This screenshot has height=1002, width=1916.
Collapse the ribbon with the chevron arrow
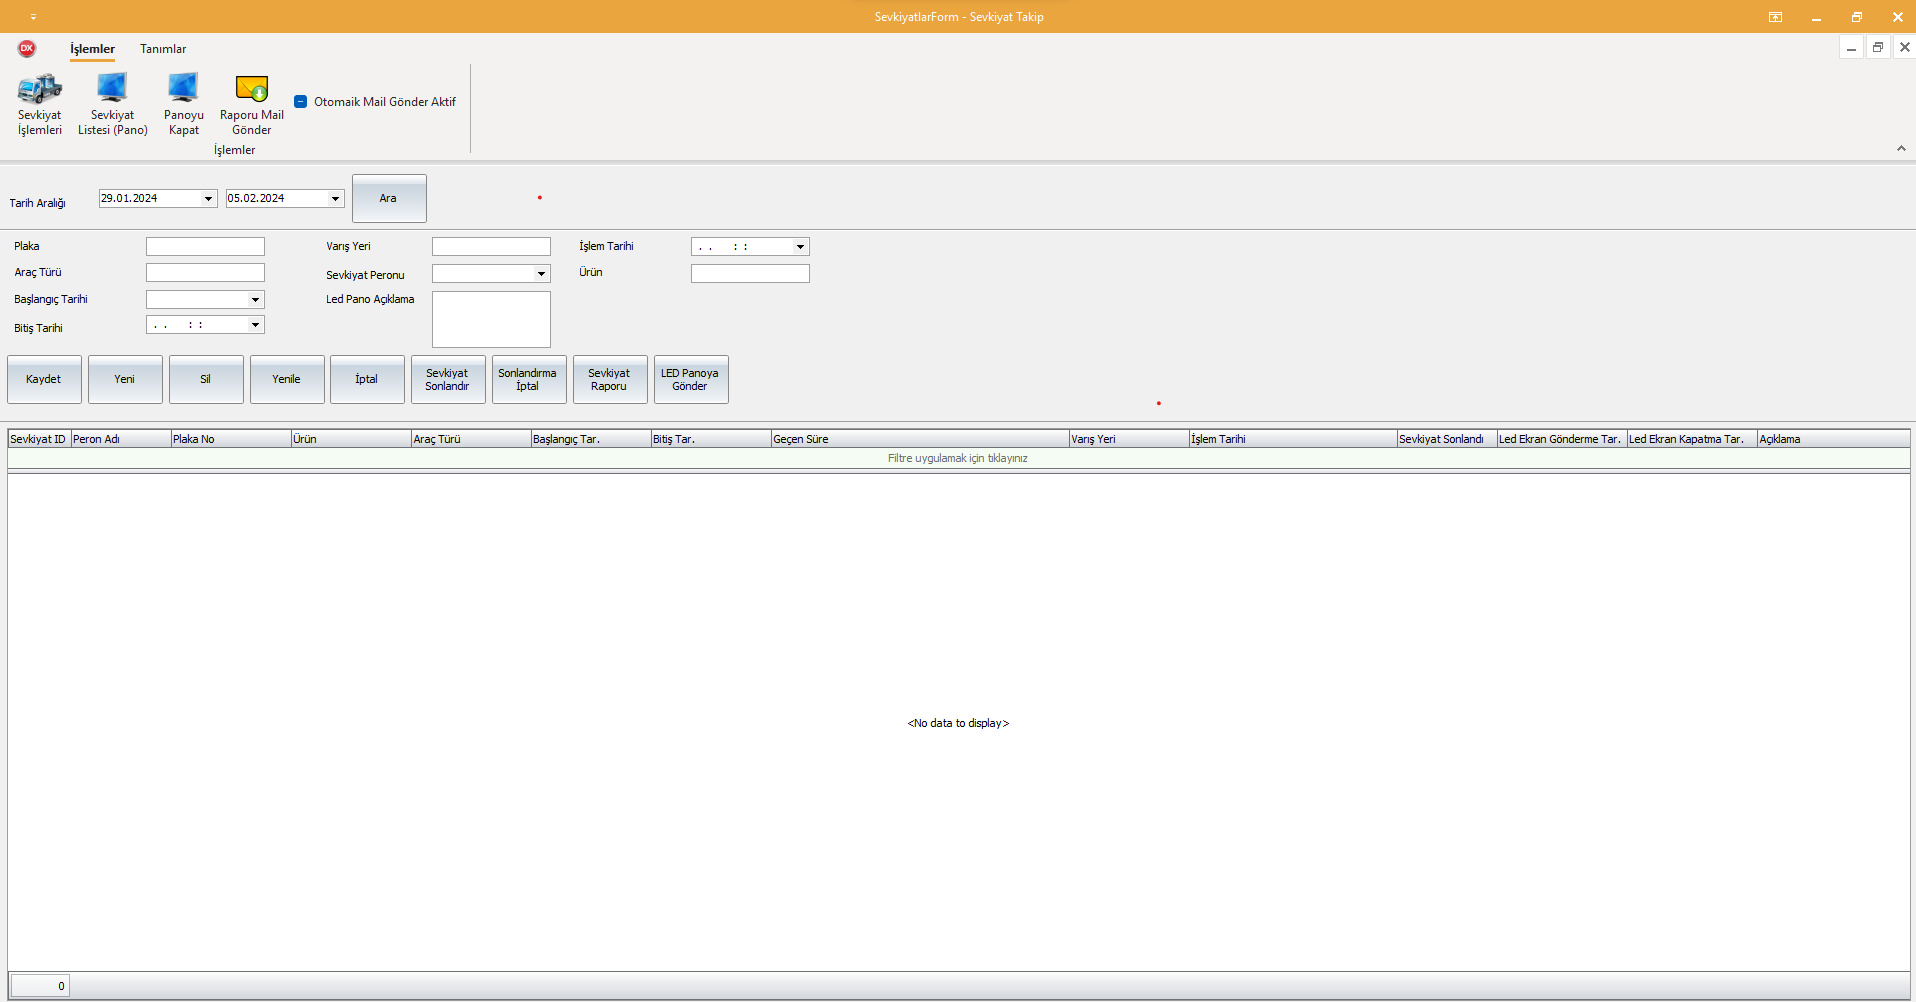coord(1901,148)
